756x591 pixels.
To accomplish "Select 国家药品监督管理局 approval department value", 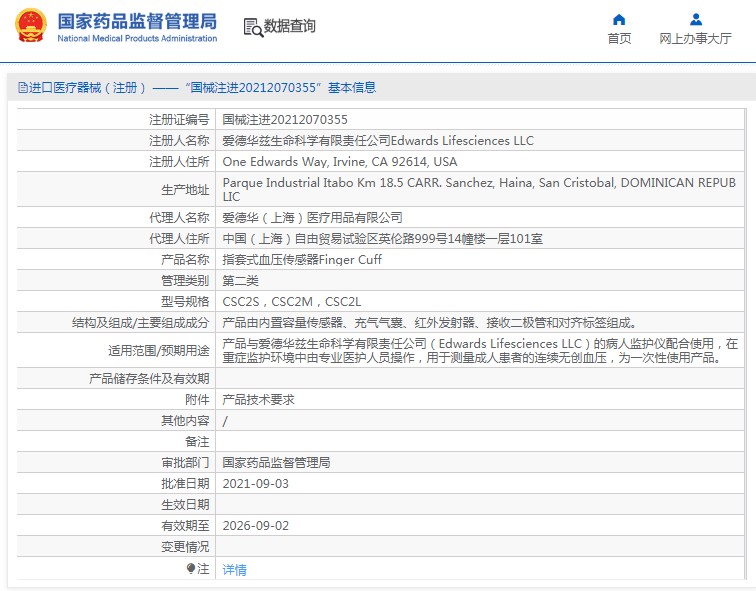I will point(276,463).
